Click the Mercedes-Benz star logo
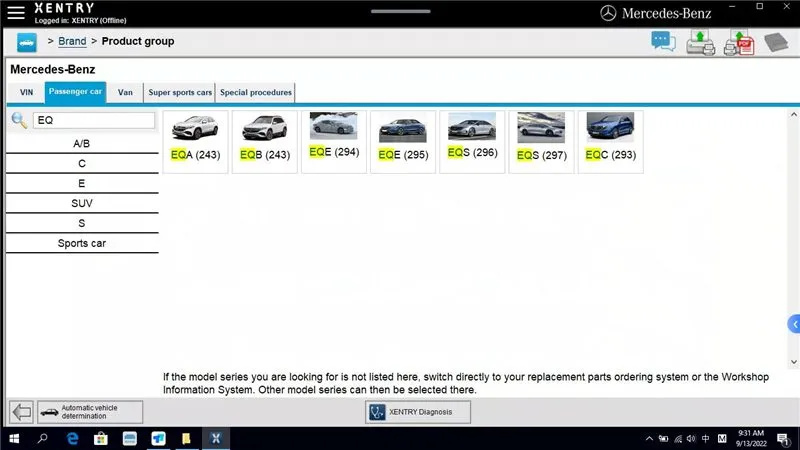The height and width of the screenshot is (450, 800). click(x=608, y=13)
